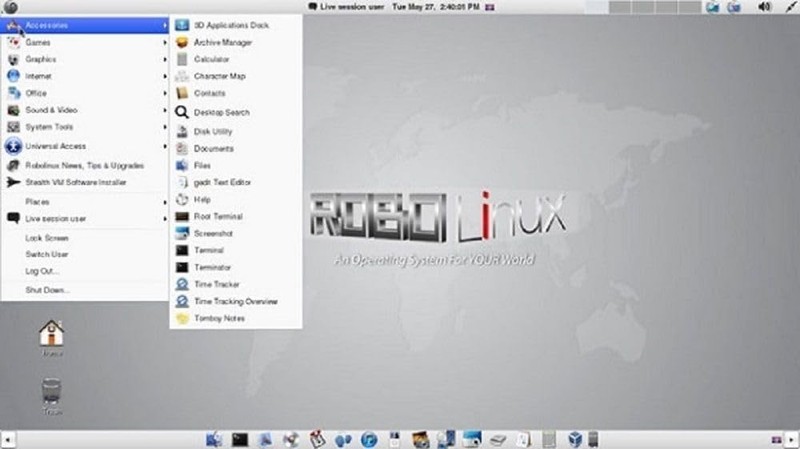Launch Contacts from the submenu
This screenshot has width=800, height=449.
coord(236,93)
